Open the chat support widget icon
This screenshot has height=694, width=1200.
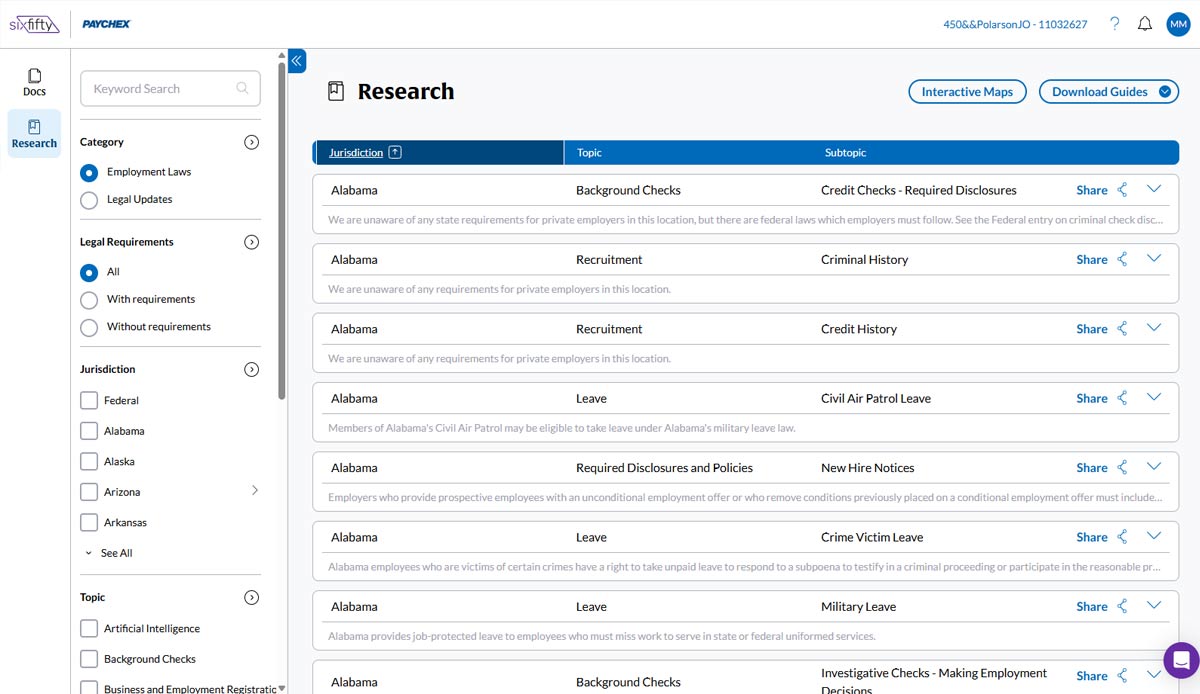pyautogui.click(x=1181, y=660)
